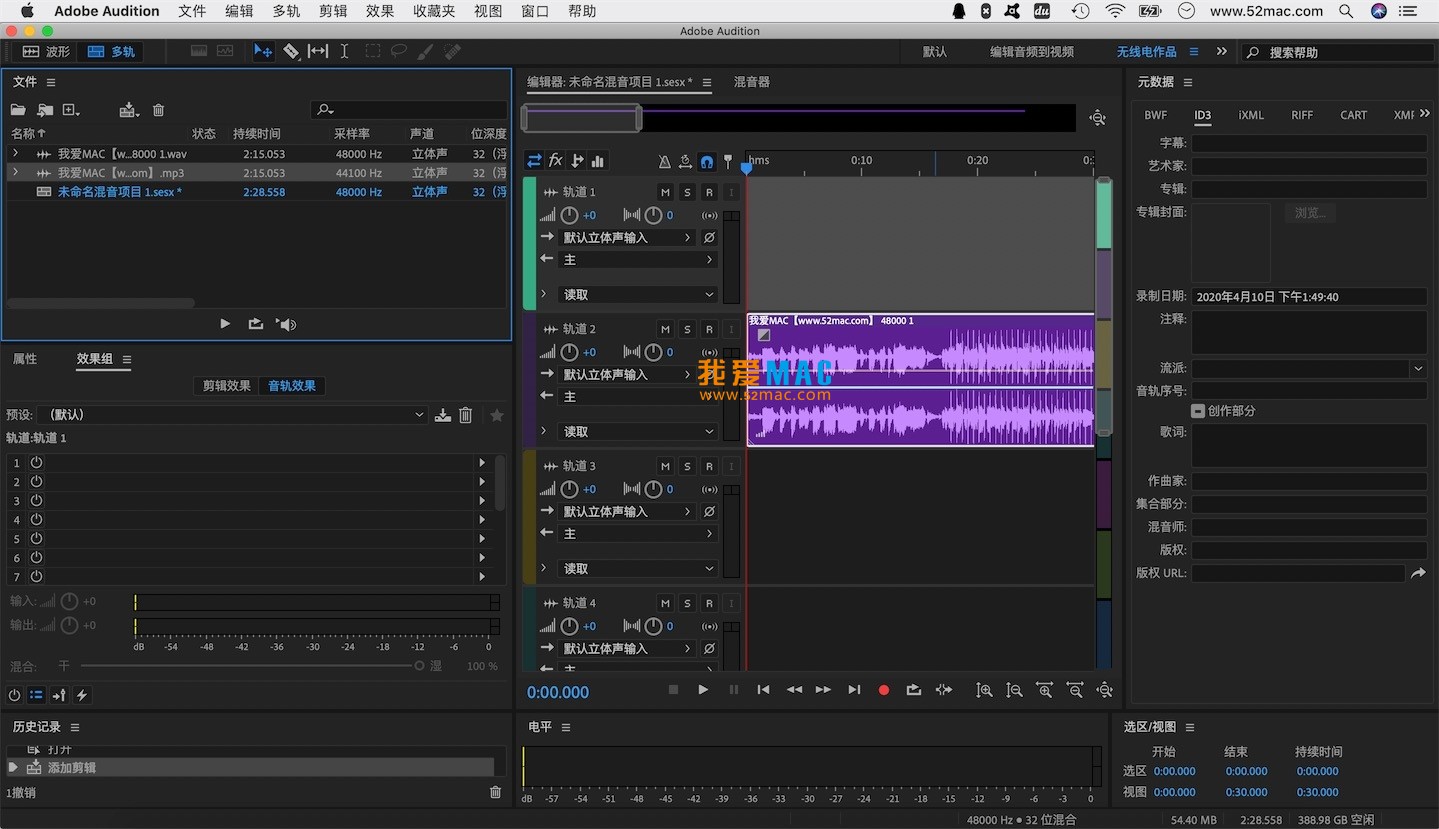Image resolution: width=1439 pixels, height=829 pixels.
Task: Switch to the 属性 panel tab
Action: click(25, 359)
